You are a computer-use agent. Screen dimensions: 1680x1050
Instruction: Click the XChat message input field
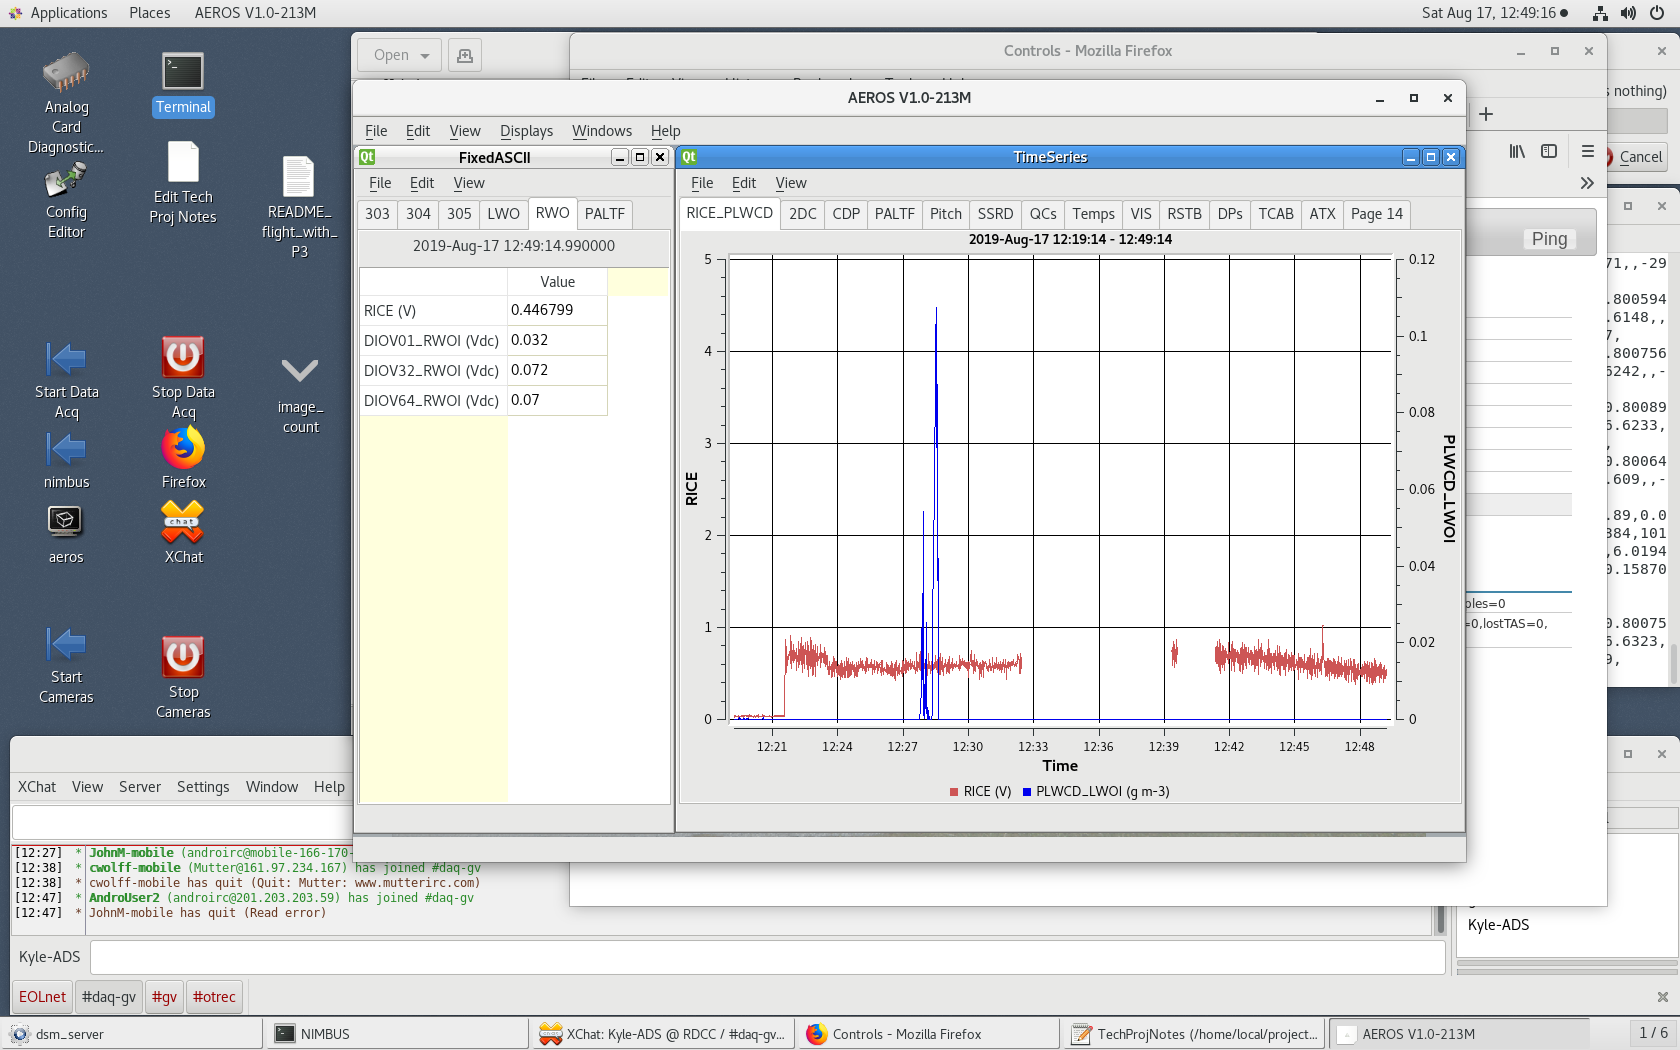(766, 957)
